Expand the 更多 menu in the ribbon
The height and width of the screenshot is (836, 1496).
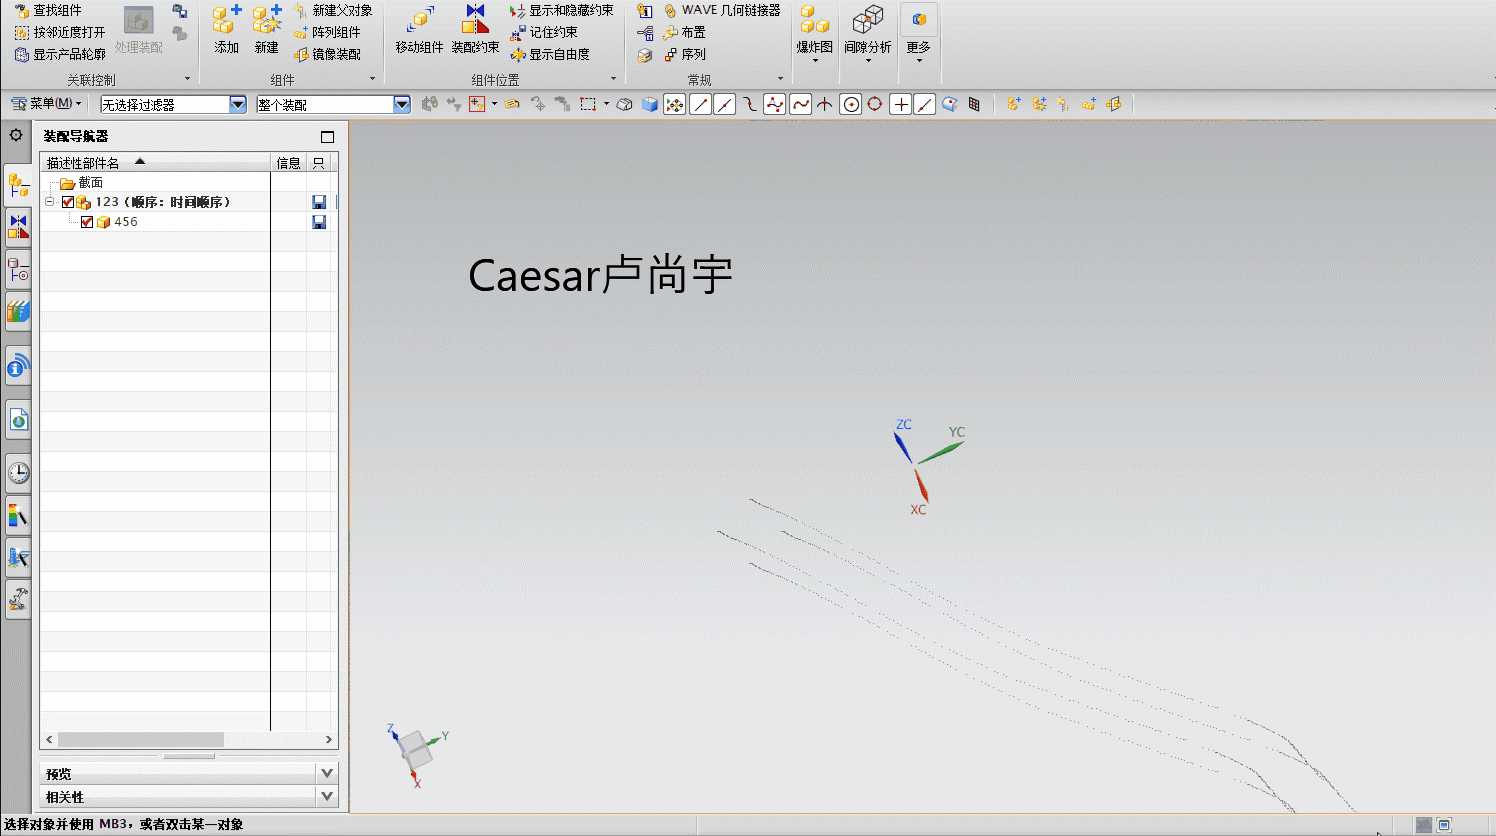tap(918, 47)
